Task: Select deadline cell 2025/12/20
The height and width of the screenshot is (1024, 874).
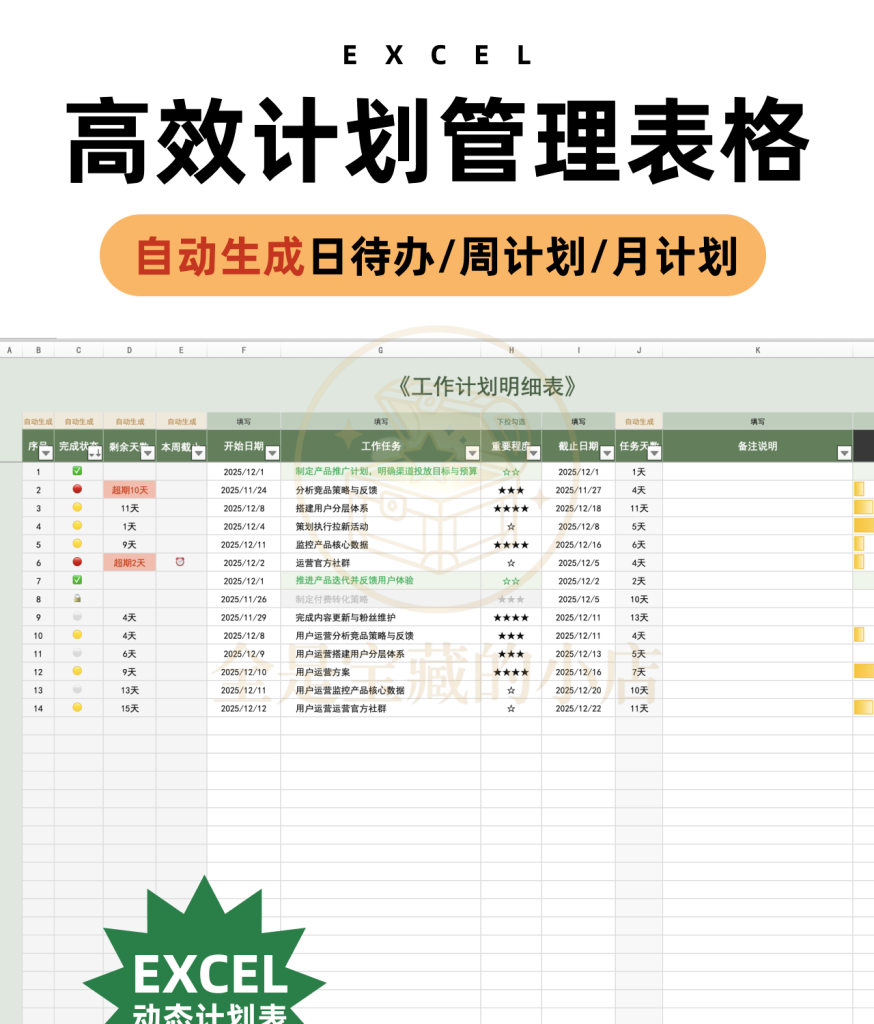Action: click(579, 690)
